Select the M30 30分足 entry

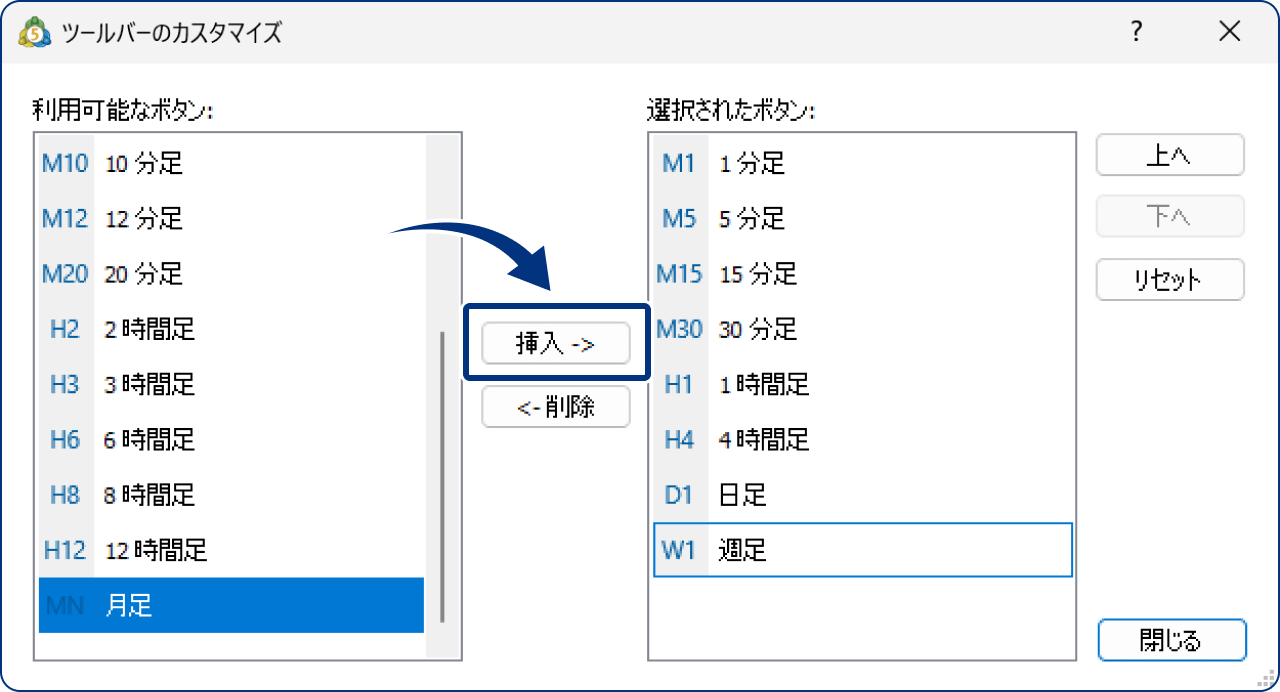click(x=820, y=329)
